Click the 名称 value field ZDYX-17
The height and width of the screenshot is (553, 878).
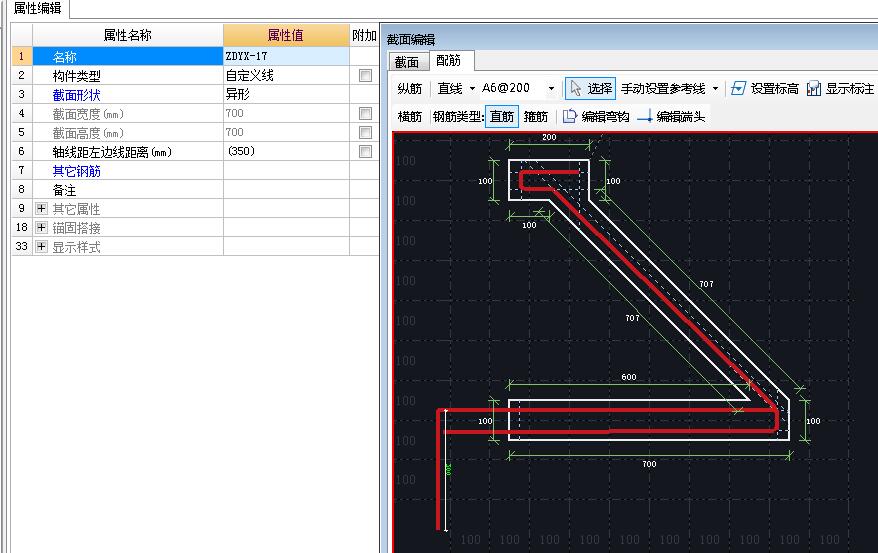(x=286, y=56)
